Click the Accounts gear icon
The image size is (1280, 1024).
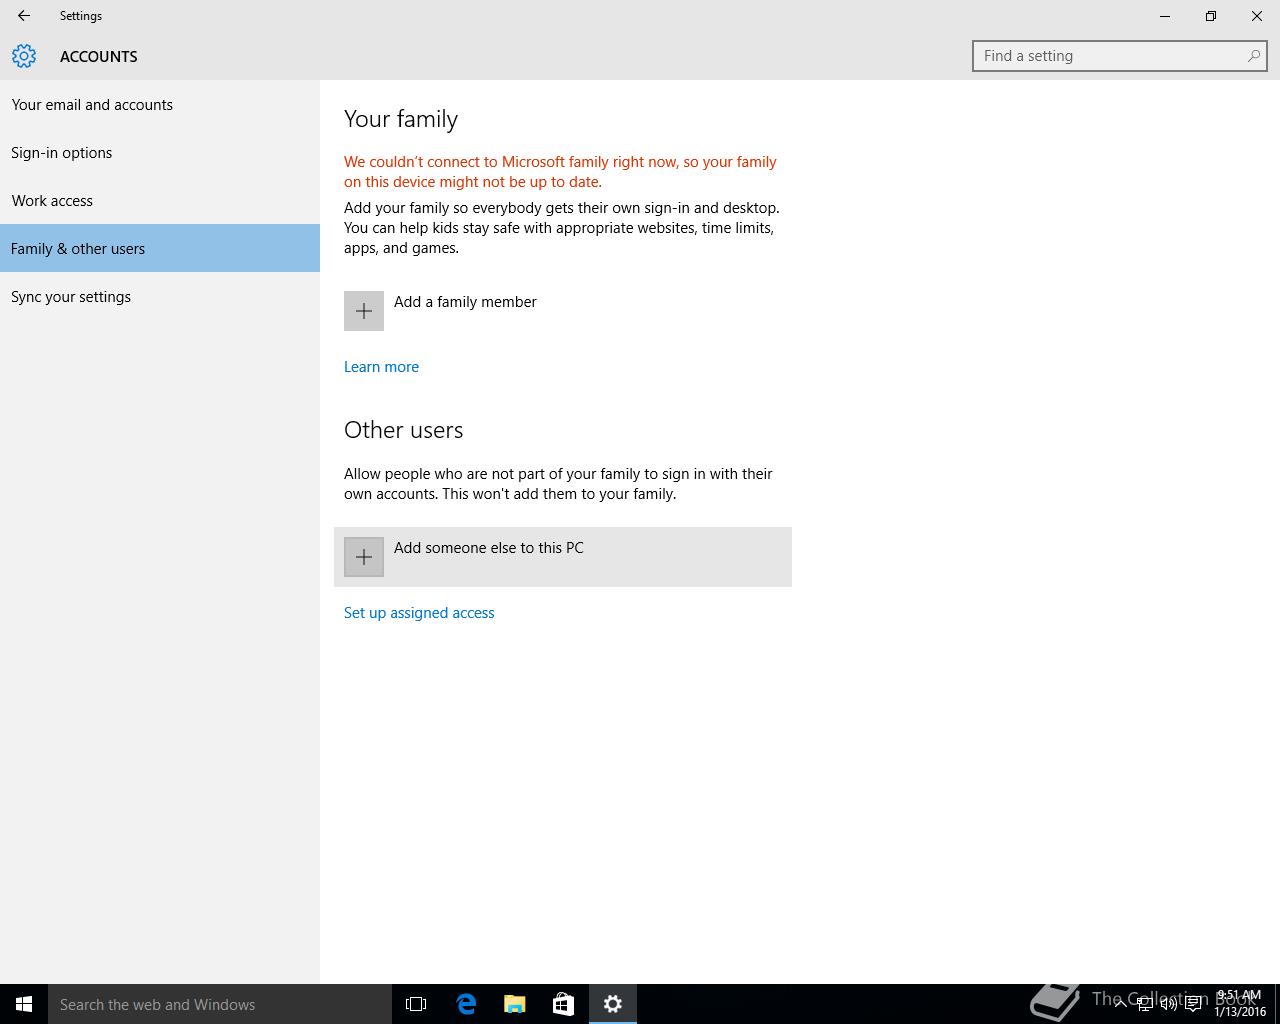24,56
